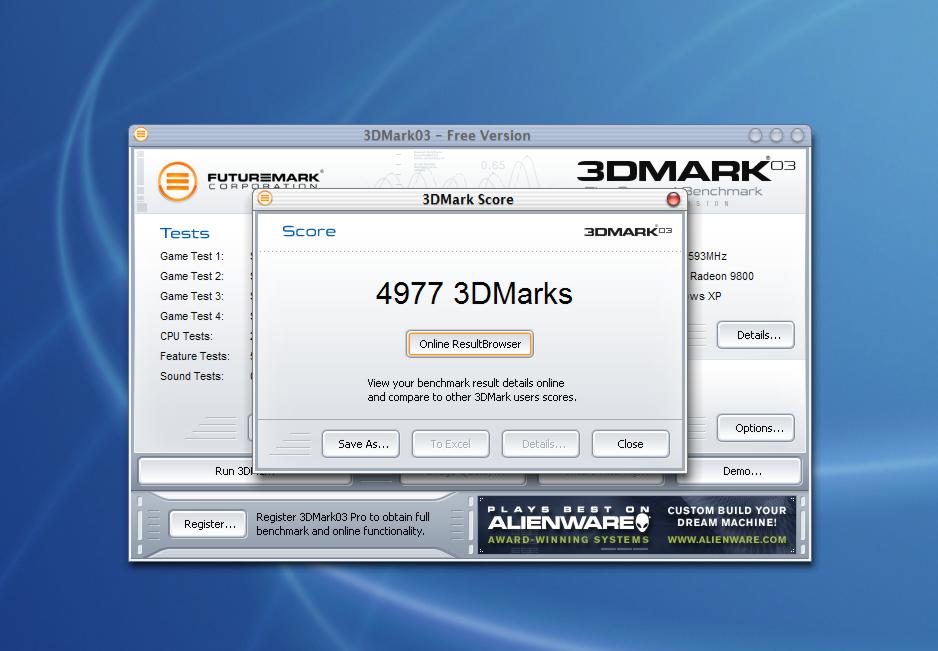Click the Score heading in the dialog

tap(309, 231)
